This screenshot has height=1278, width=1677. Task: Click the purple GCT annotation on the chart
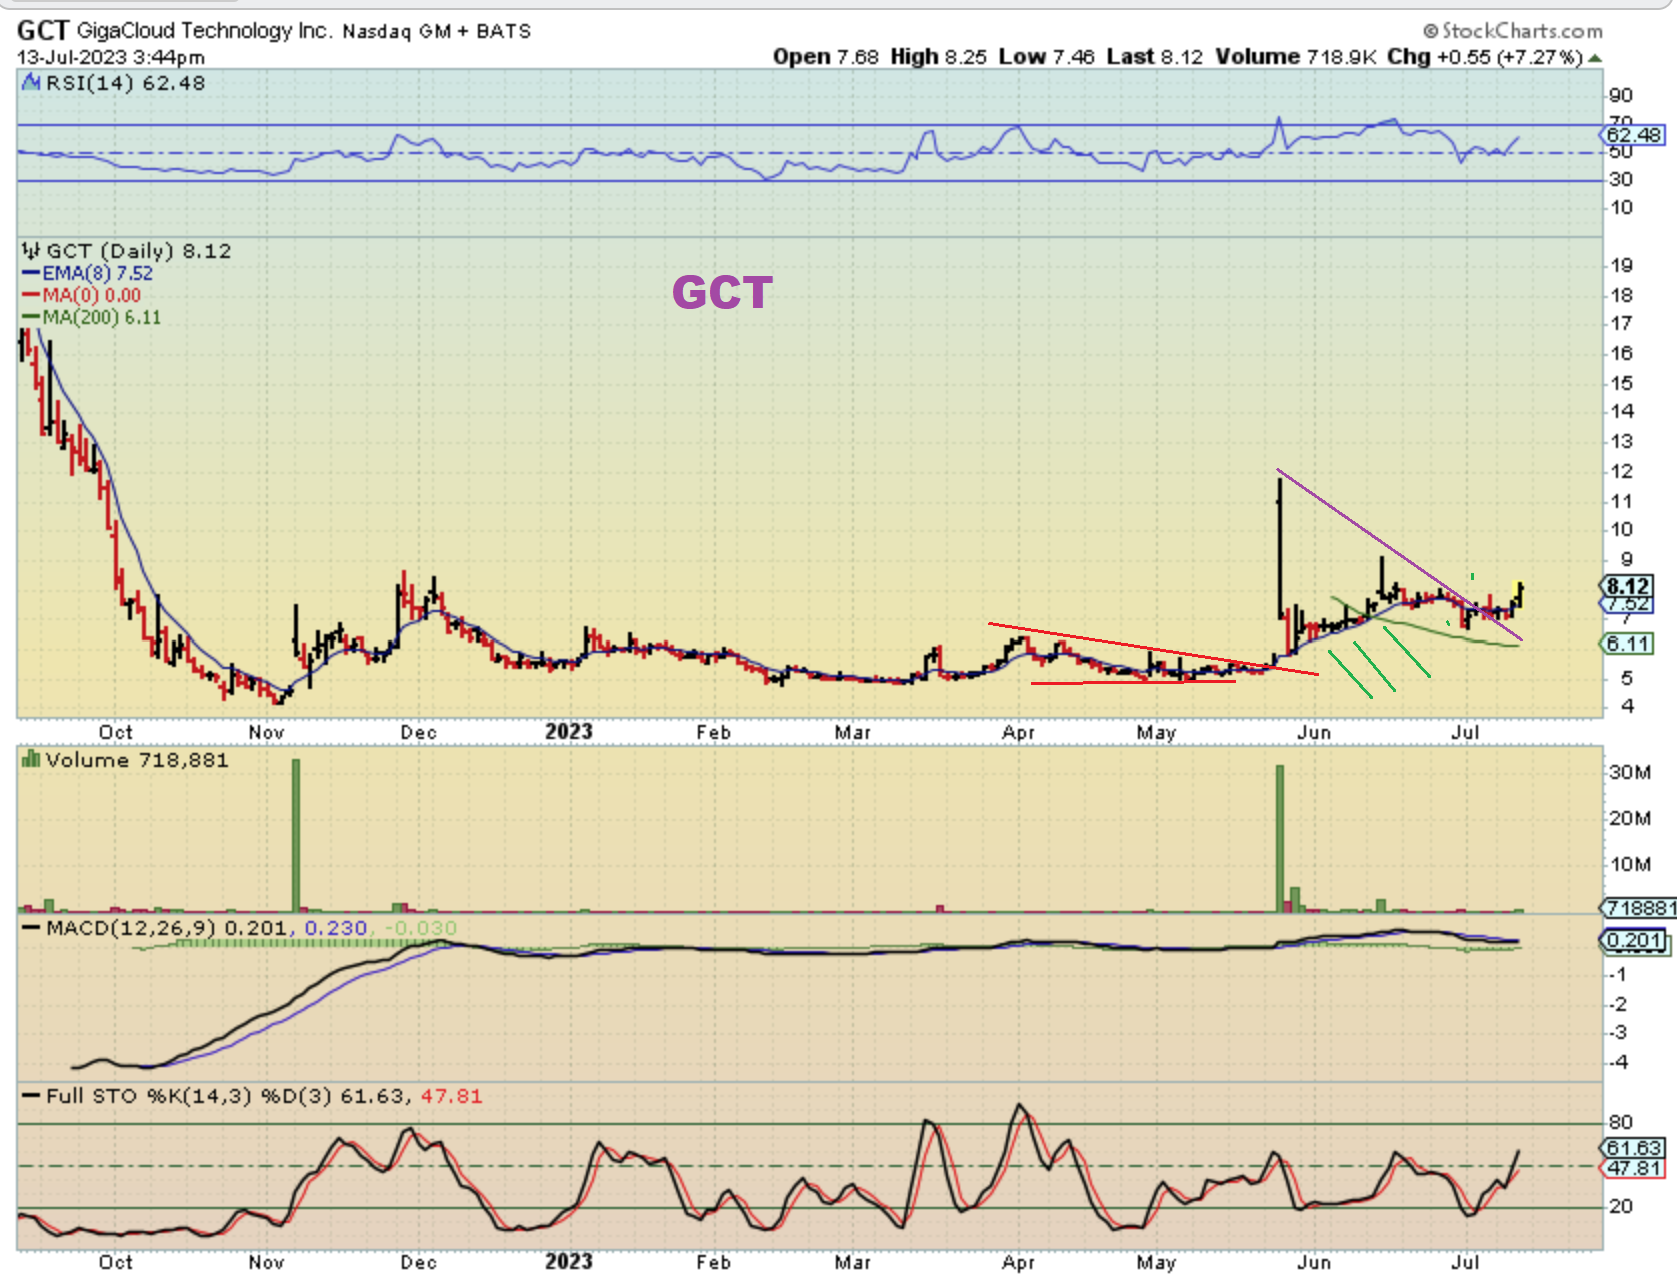pyautogui.click(x=722, y=292)
